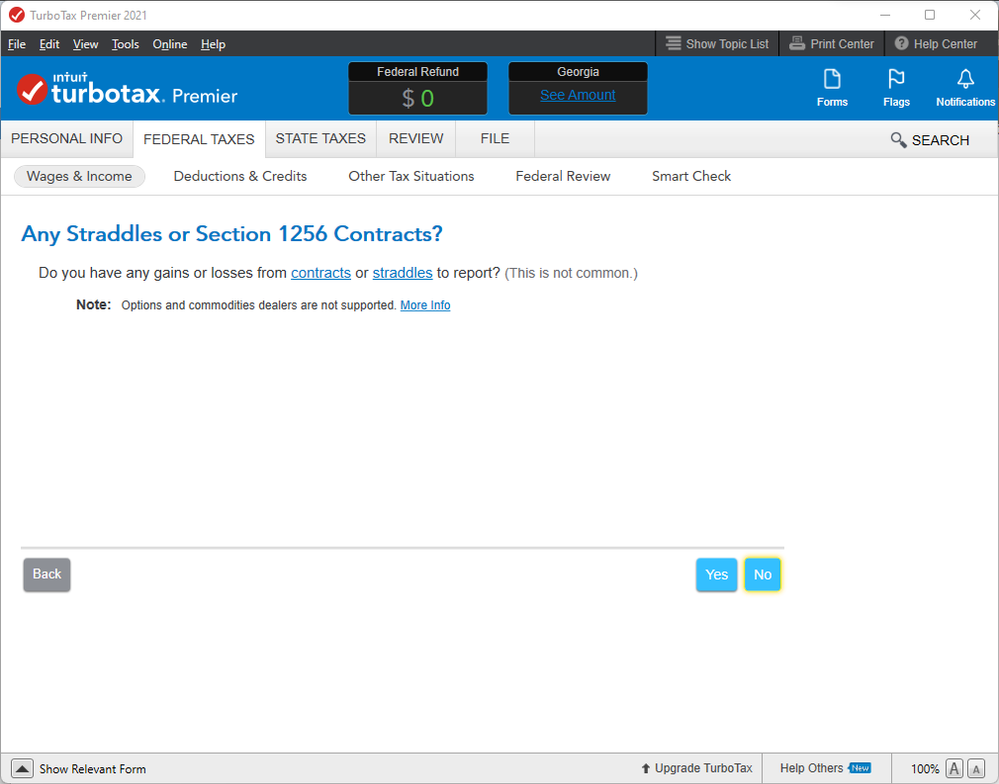Open the Flags icon
999x784 pixels.
click(x=896, y=88)
